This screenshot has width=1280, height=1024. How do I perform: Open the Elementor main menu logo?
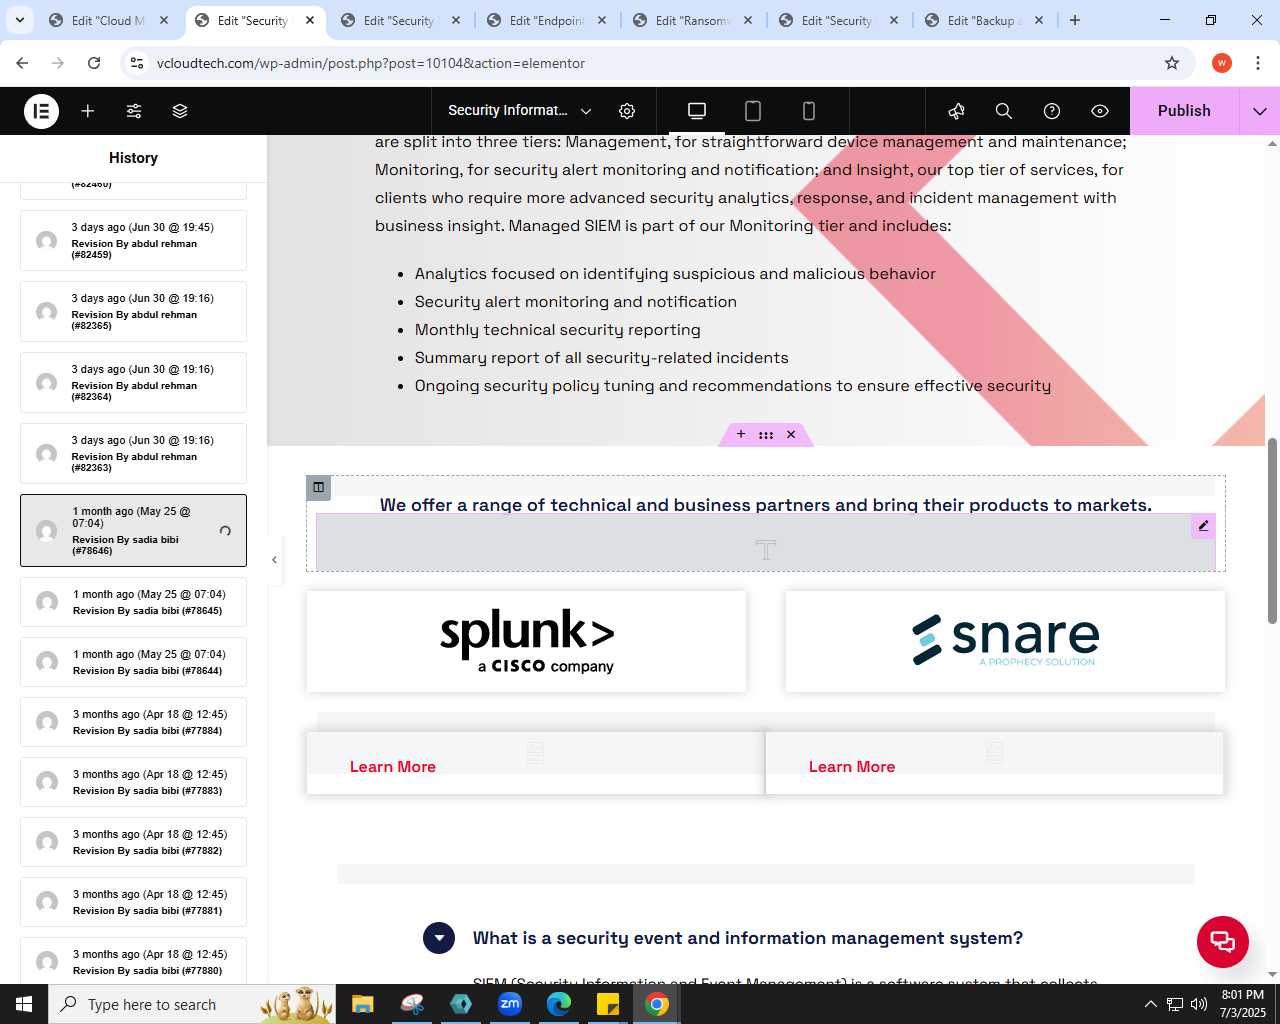[x=41, y=111]
